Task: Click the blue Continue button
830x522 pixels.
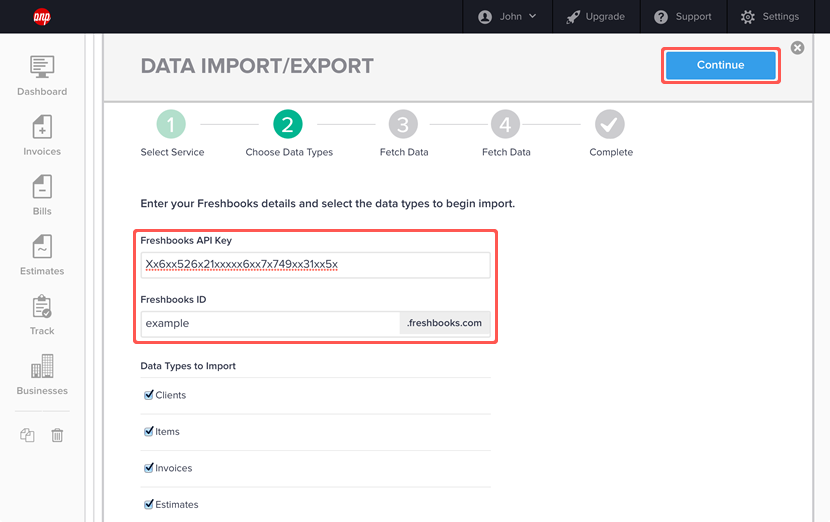Action: coord(720,65)
